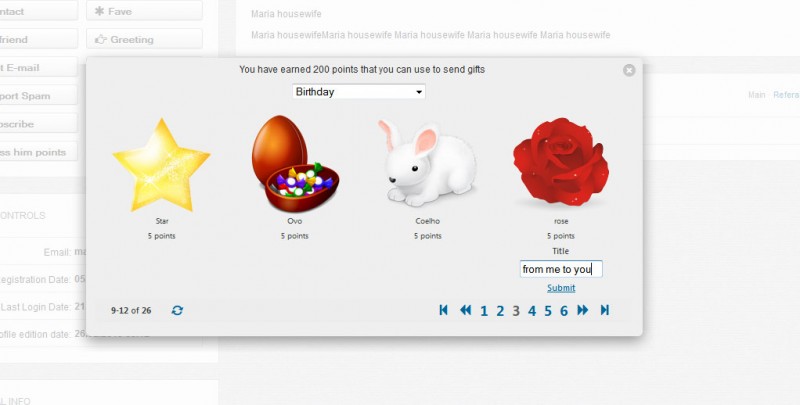The height and width of the screenshot is (405, 800).
Task: Click the '9-12 of 26' counter text
Action: 131,310
